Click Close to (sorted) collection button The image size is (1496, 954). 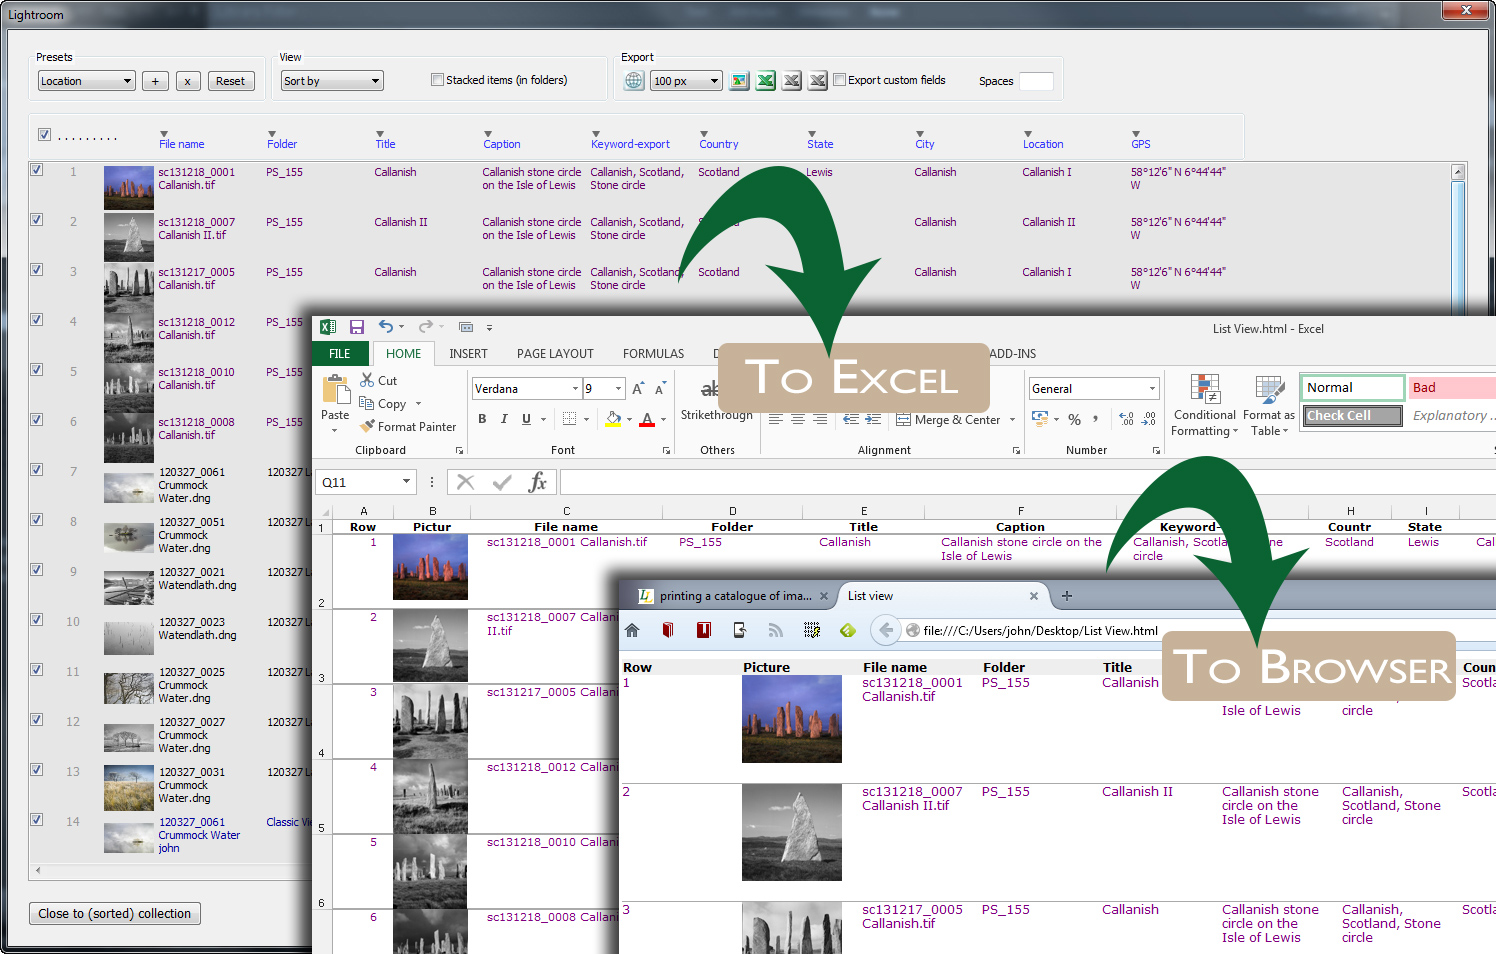point(115,913)
